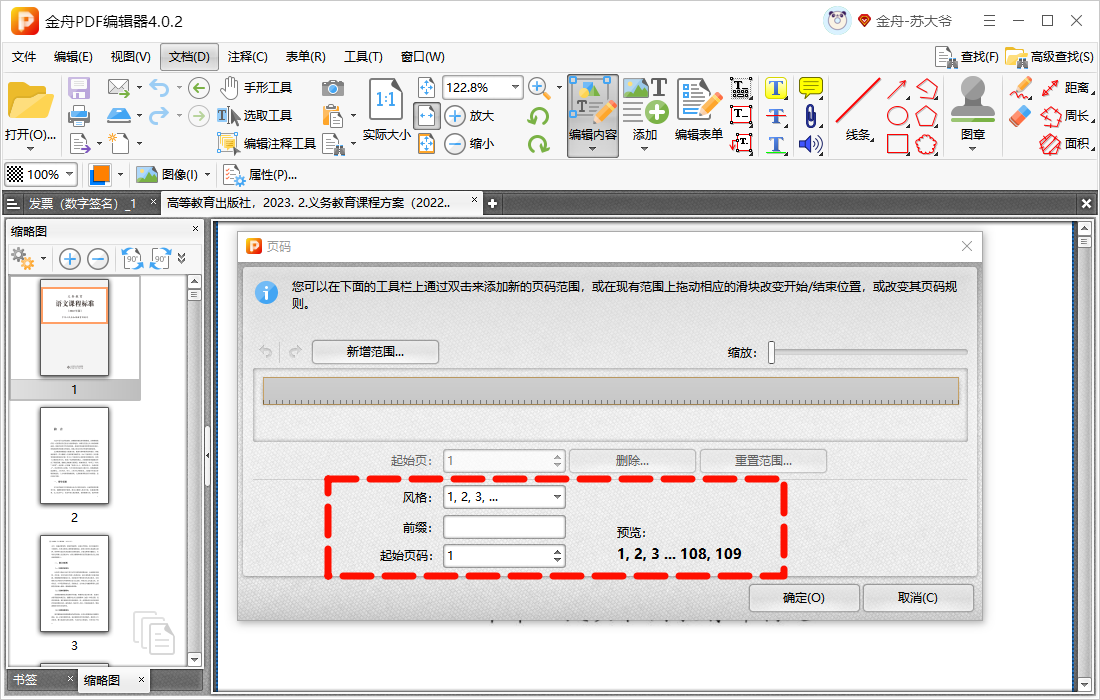Expand the 打开(O) open dropdown arrow
Image resolution: width=1100 pixels, height=700 pixels.
pos(30,149)
